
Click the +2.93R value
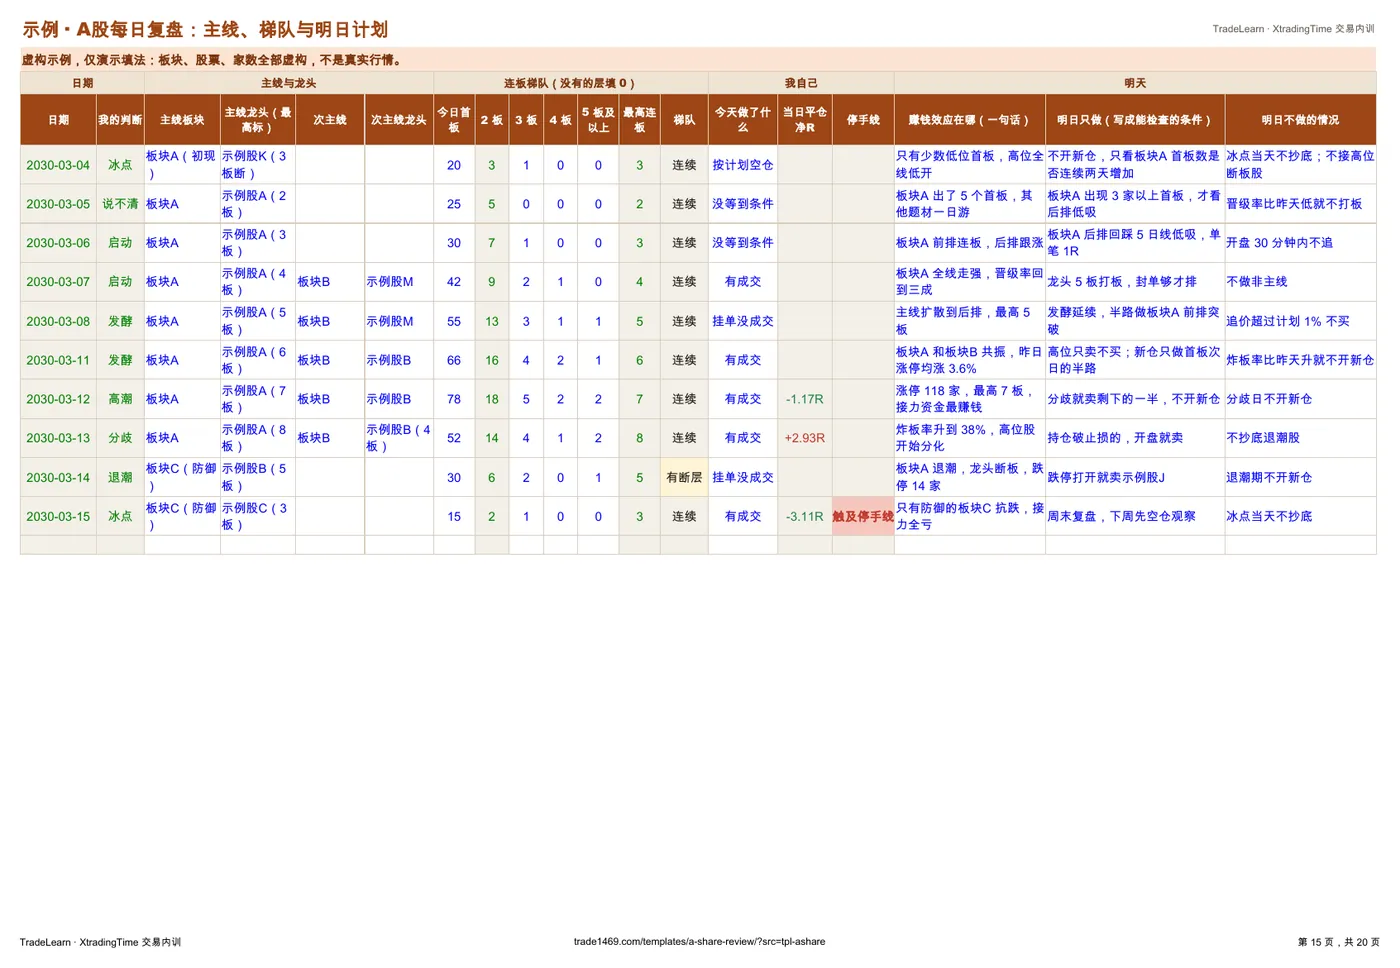[805, 438]
